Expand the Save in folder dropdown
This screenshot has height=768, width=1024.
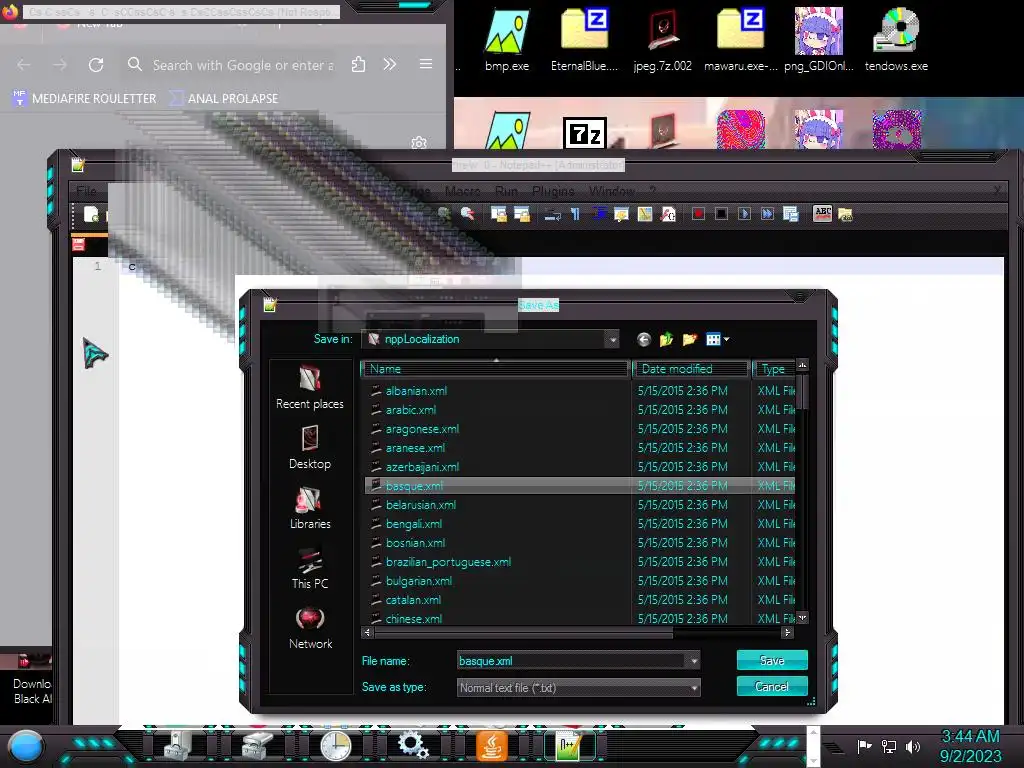point(613,339)
